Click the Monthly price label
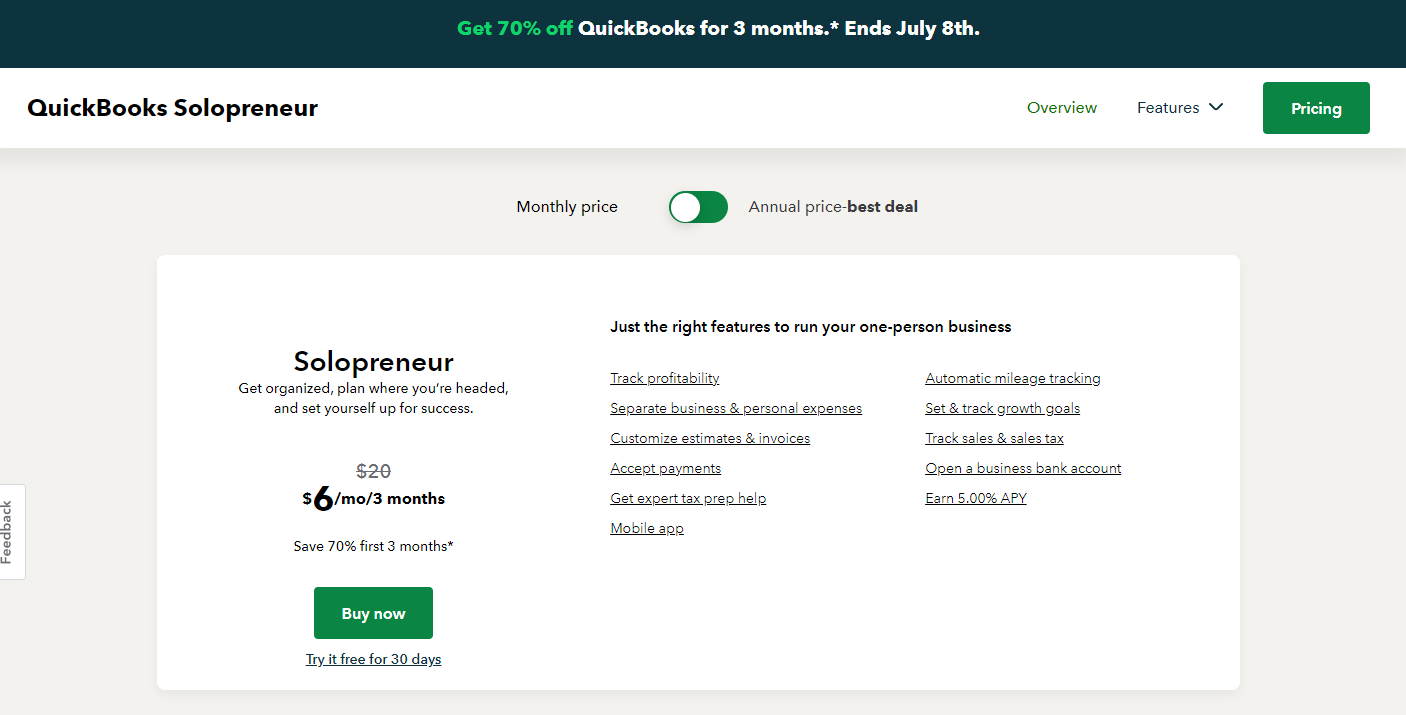 pyautogui.click(x=567, y=207)
